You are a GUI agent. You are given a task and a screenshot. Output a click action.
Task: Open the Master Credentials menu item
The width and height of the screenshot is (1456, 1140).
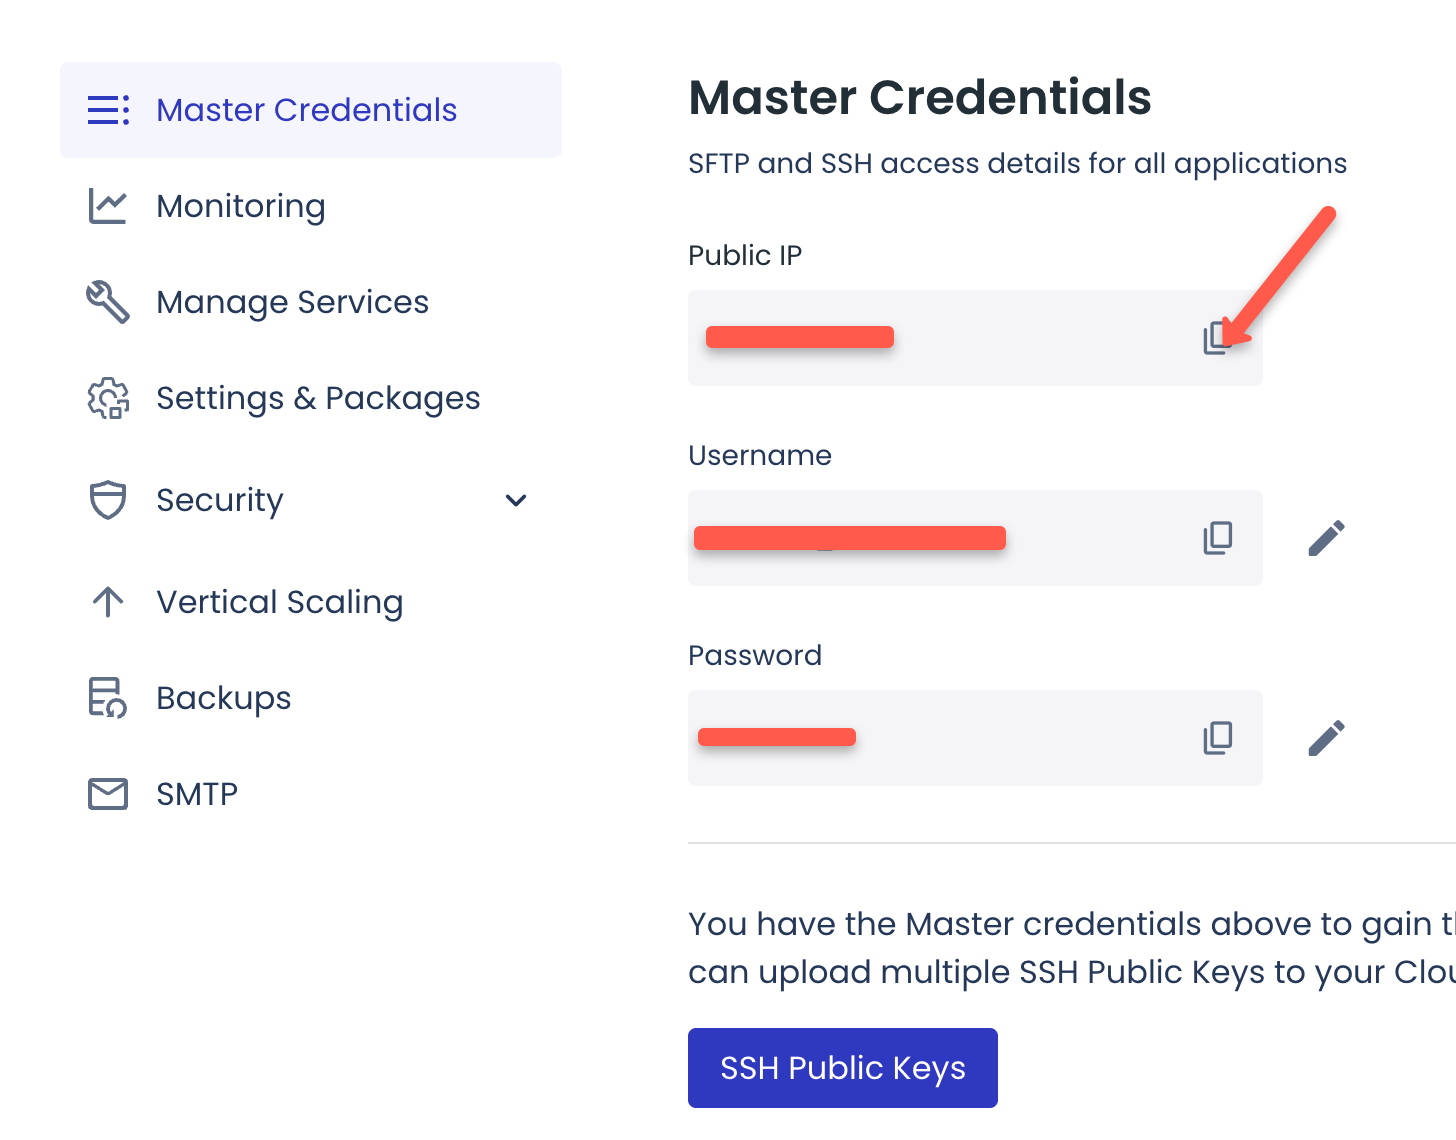click(306, 110)
